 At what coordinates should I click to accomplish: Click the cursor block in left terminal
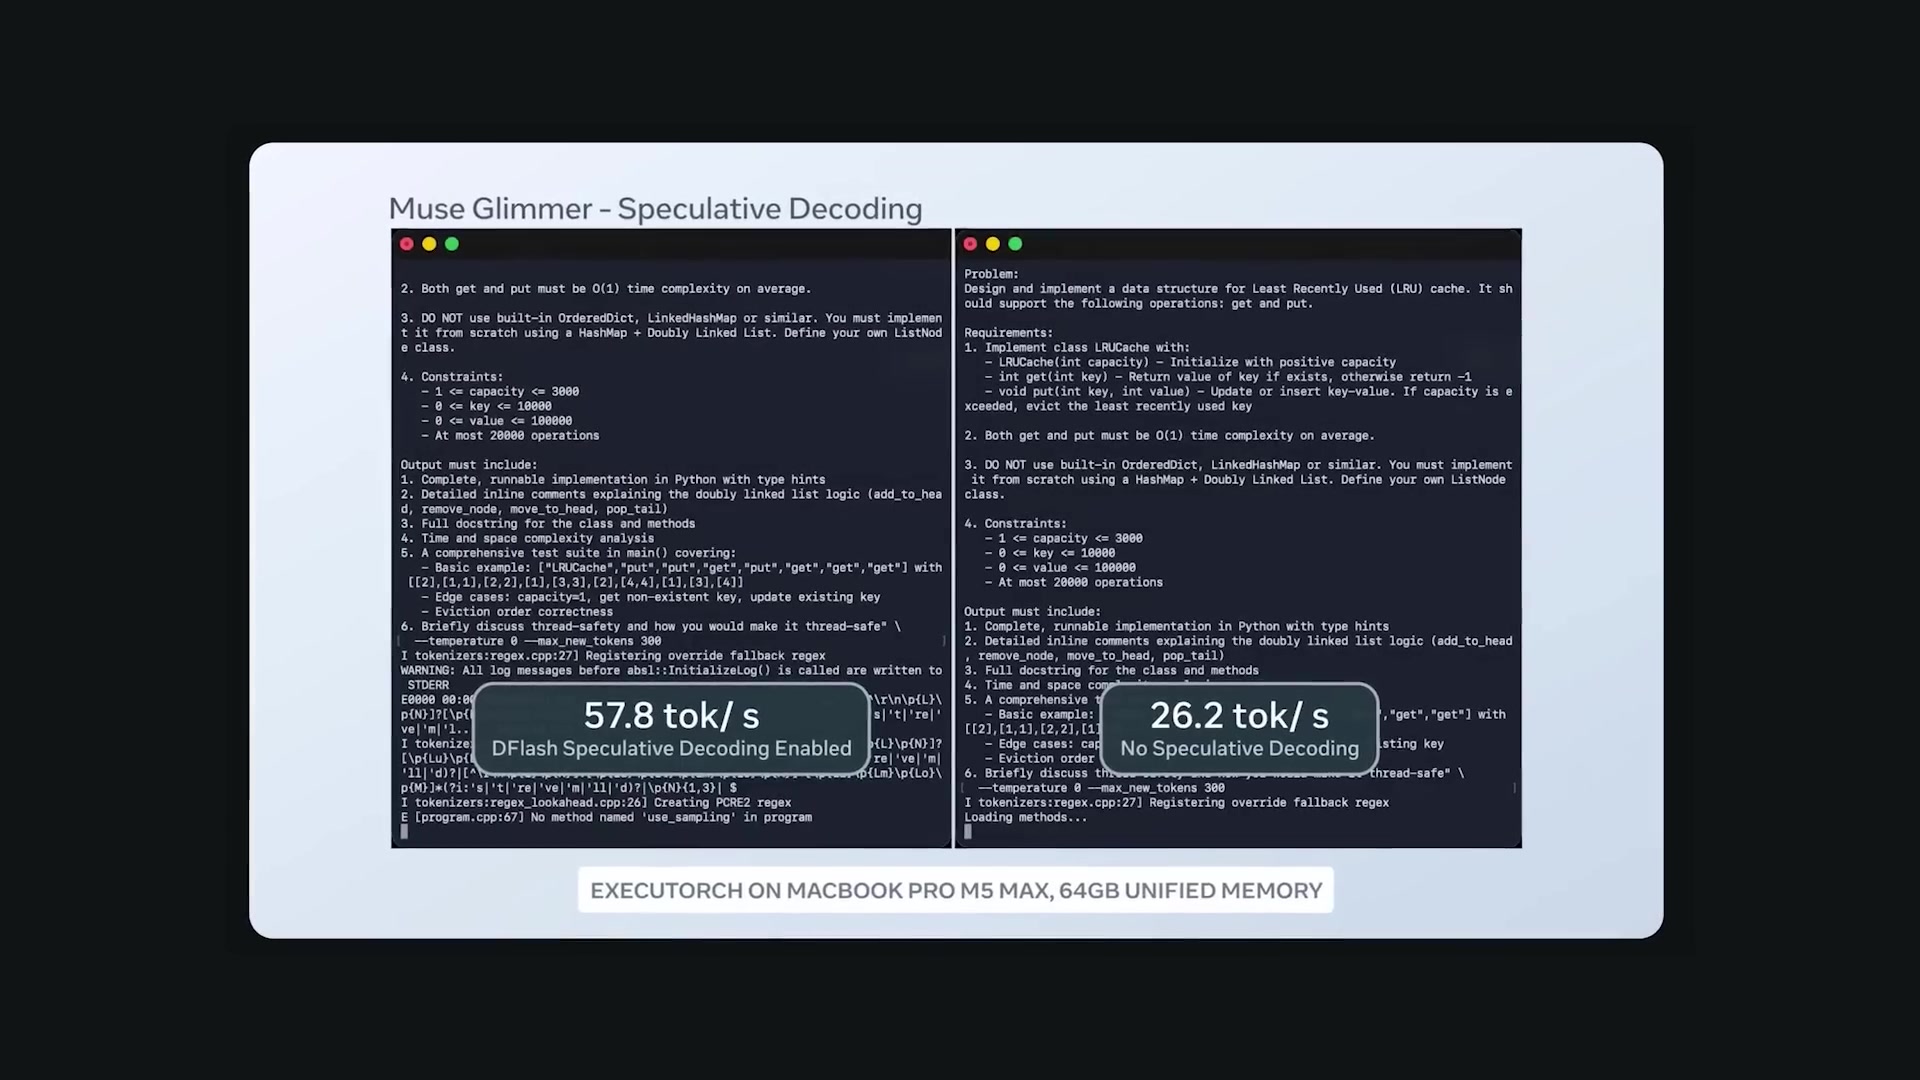404,831
